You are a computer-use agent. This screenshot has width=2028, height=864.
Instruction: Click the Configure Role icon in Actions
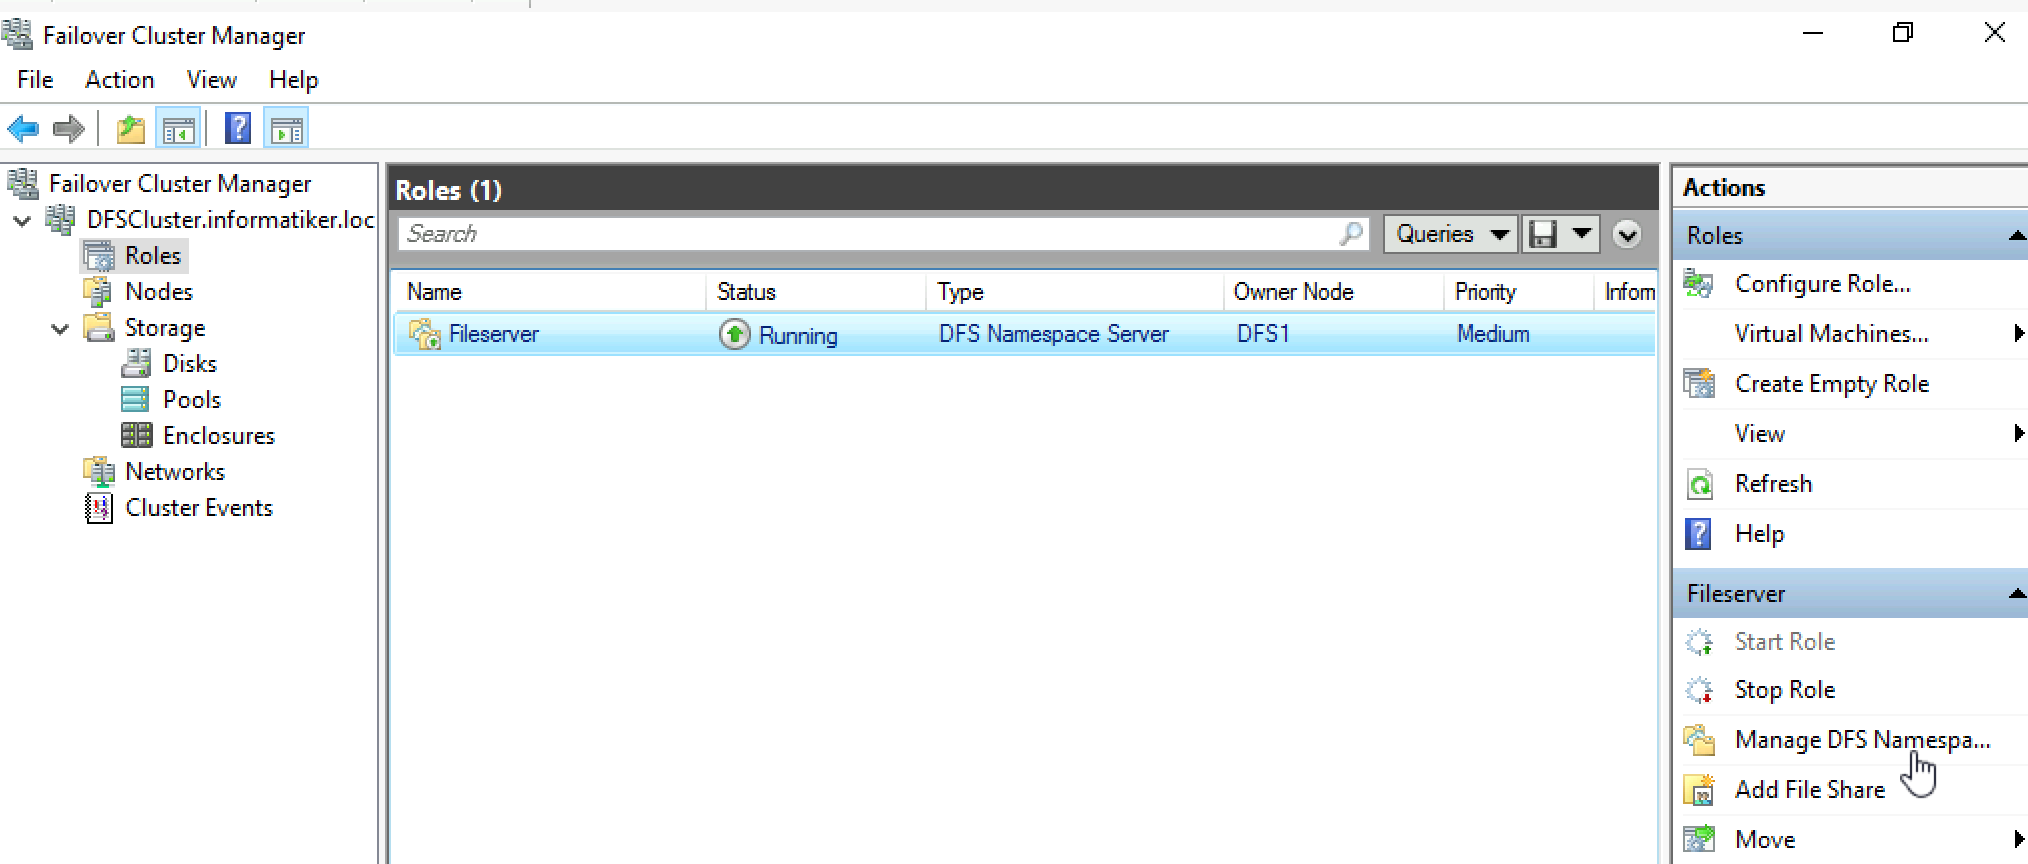pyautogui.click(x=1698, y=284)
